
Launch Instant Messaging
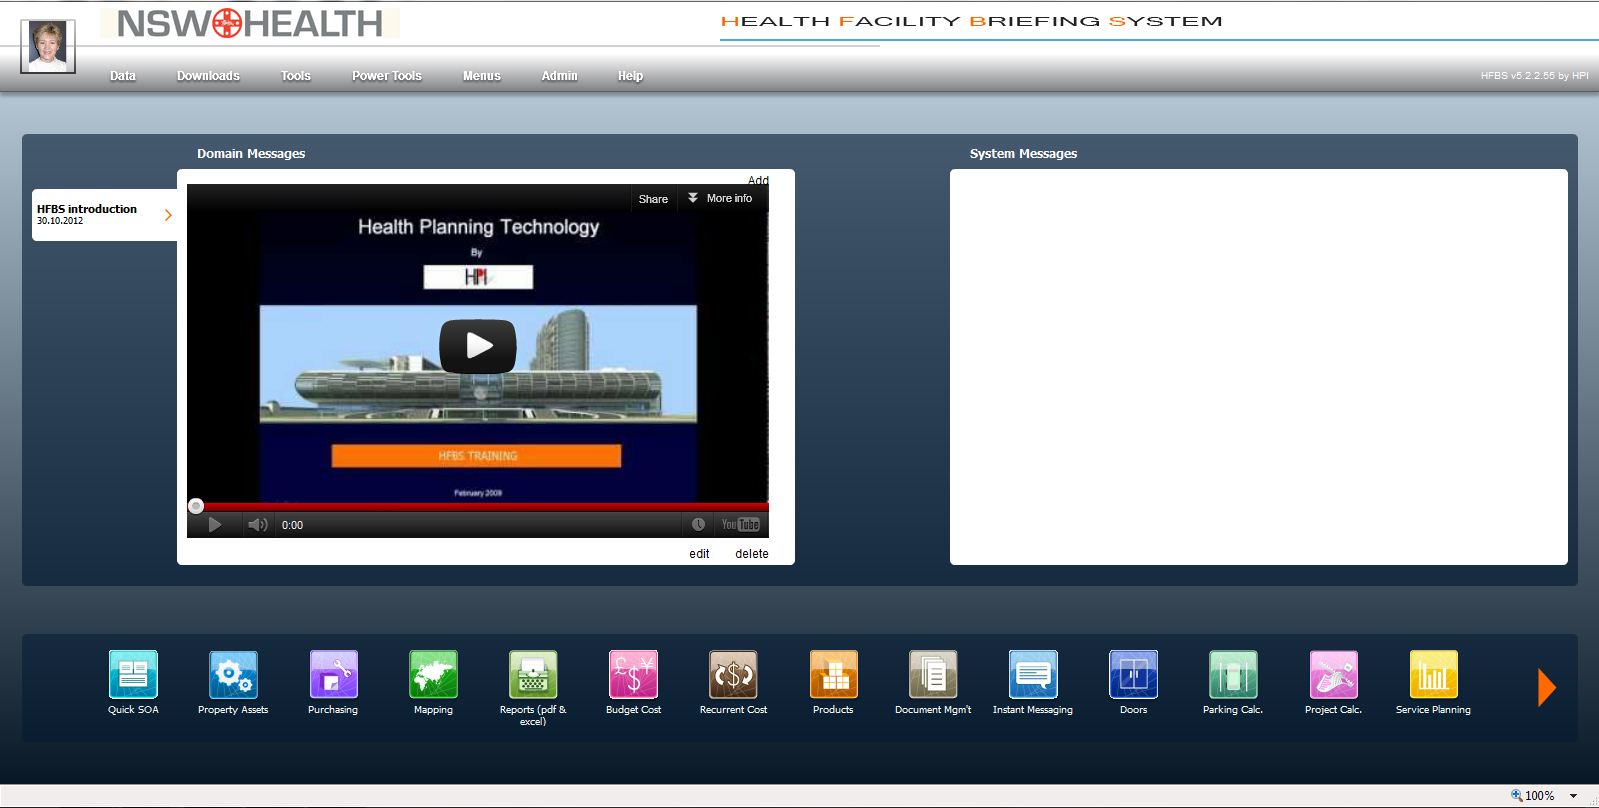1033,674
